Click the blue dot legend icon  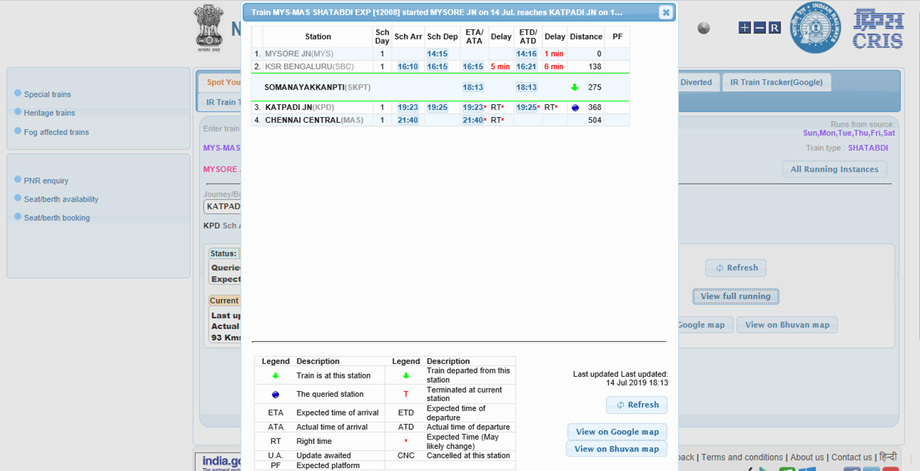(x=275, y=395)
